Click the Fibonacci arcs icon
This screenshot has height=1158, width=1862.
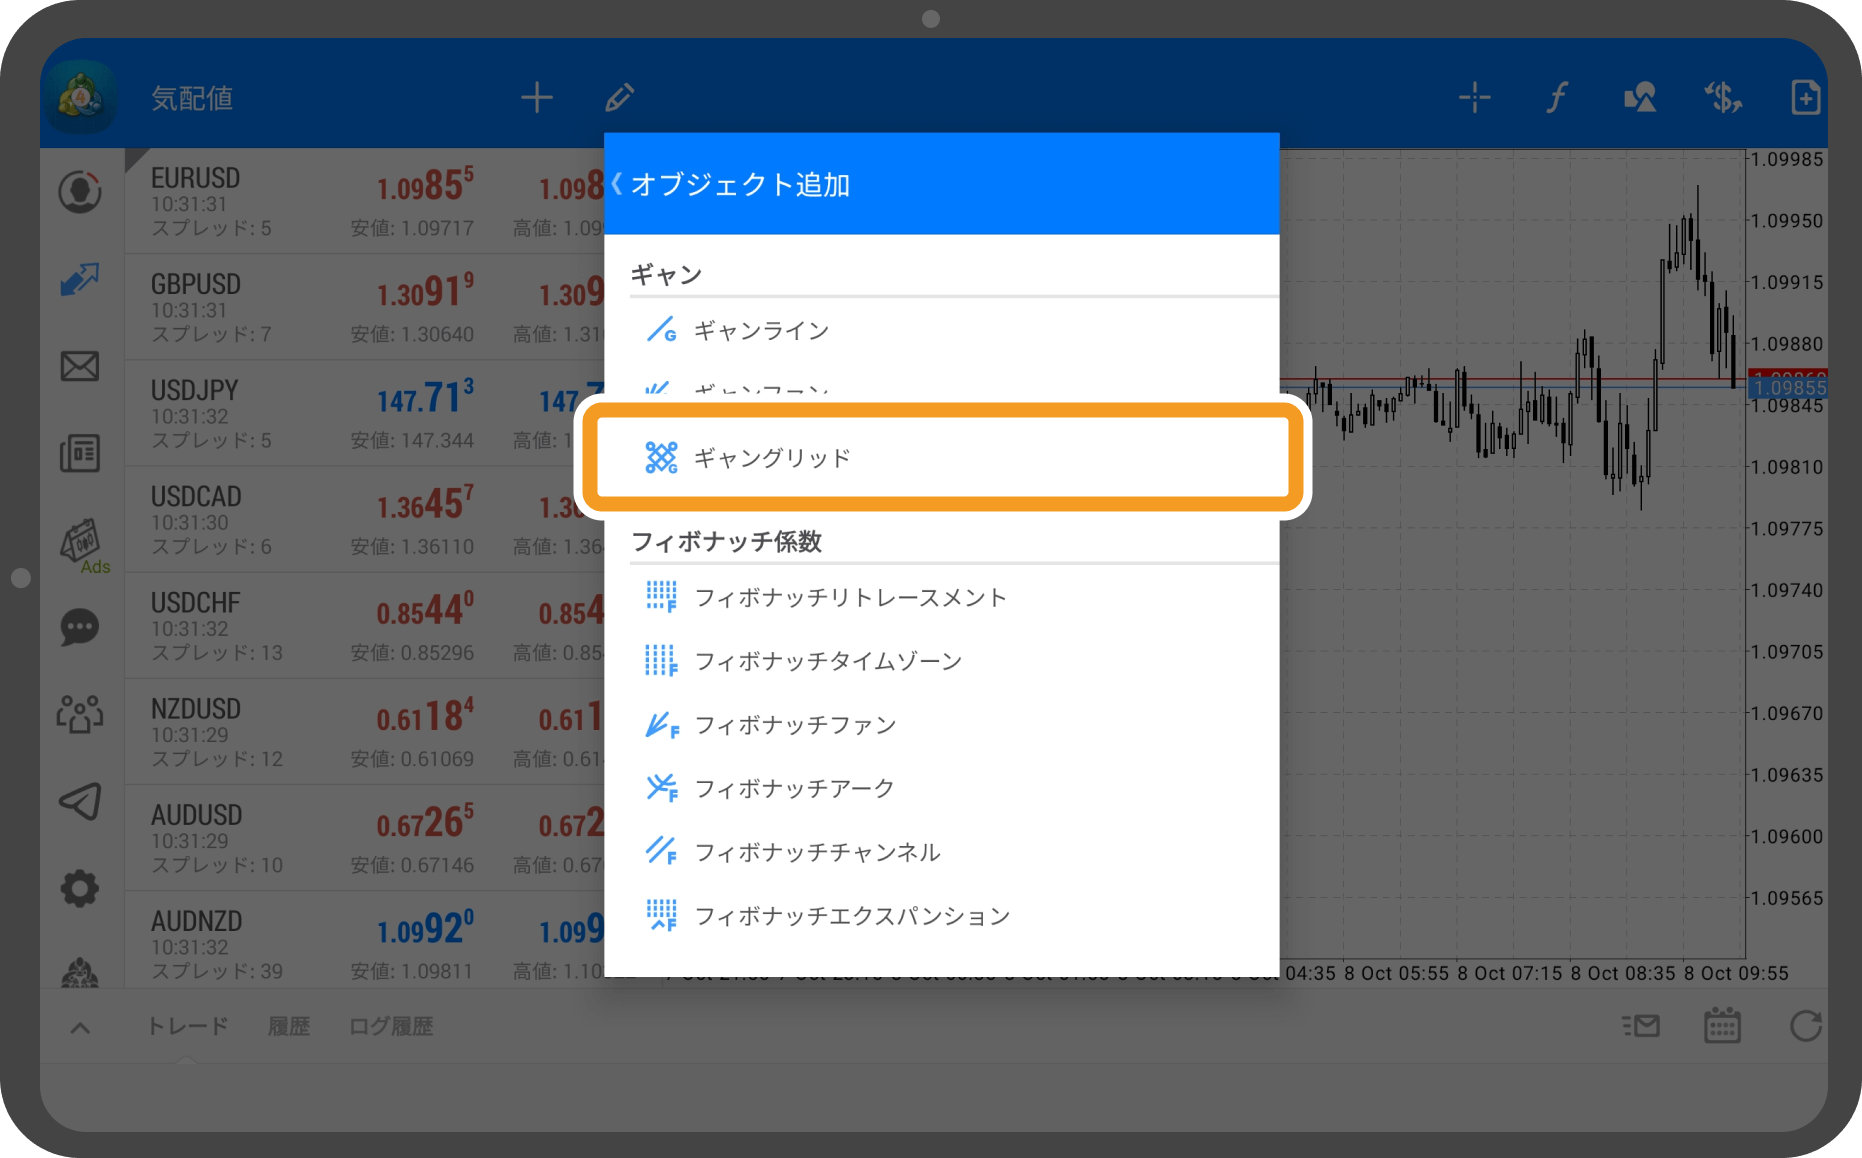661,789
